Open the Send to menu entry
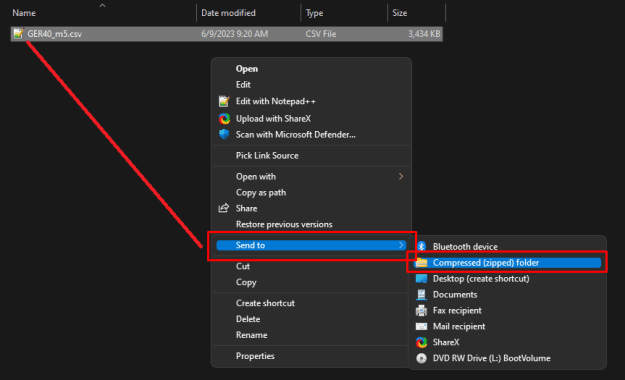This screenshot has height=380, width=625. coord(311,245)
